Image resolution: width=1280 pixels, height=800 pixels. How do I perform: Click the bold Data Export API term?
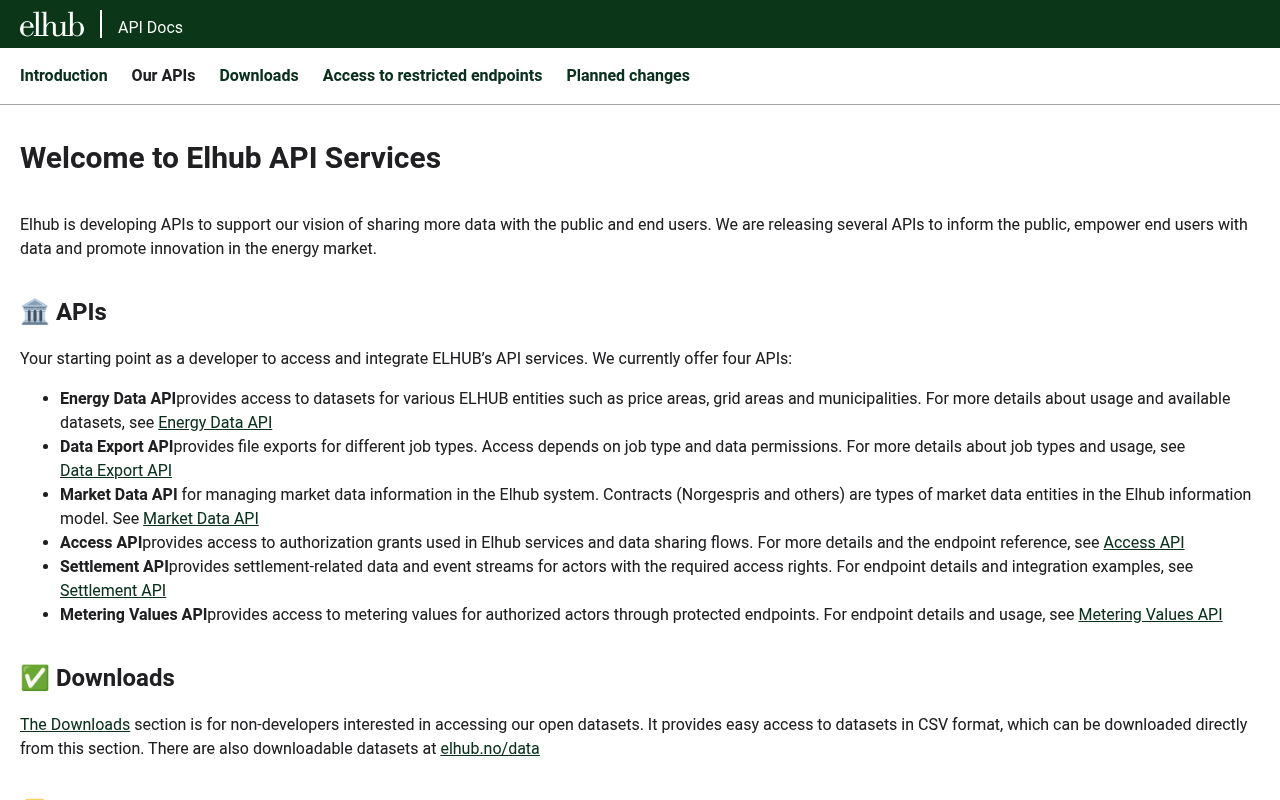116,446
